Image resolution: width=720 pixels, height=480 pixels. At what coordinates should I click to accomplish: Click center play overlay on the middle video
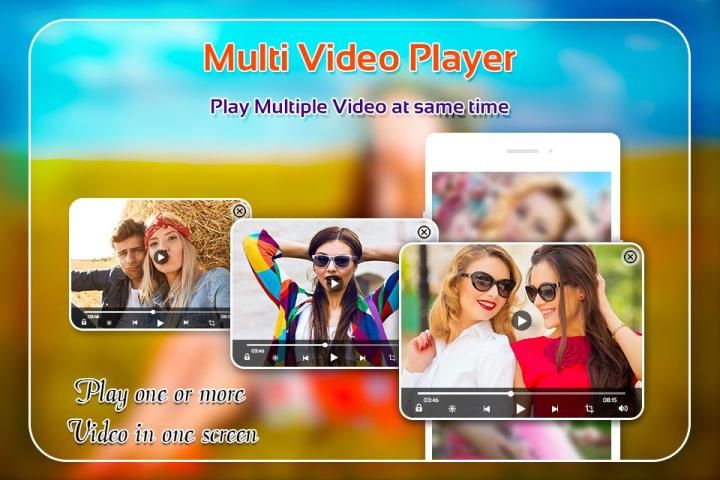click(x=334, y=283)
